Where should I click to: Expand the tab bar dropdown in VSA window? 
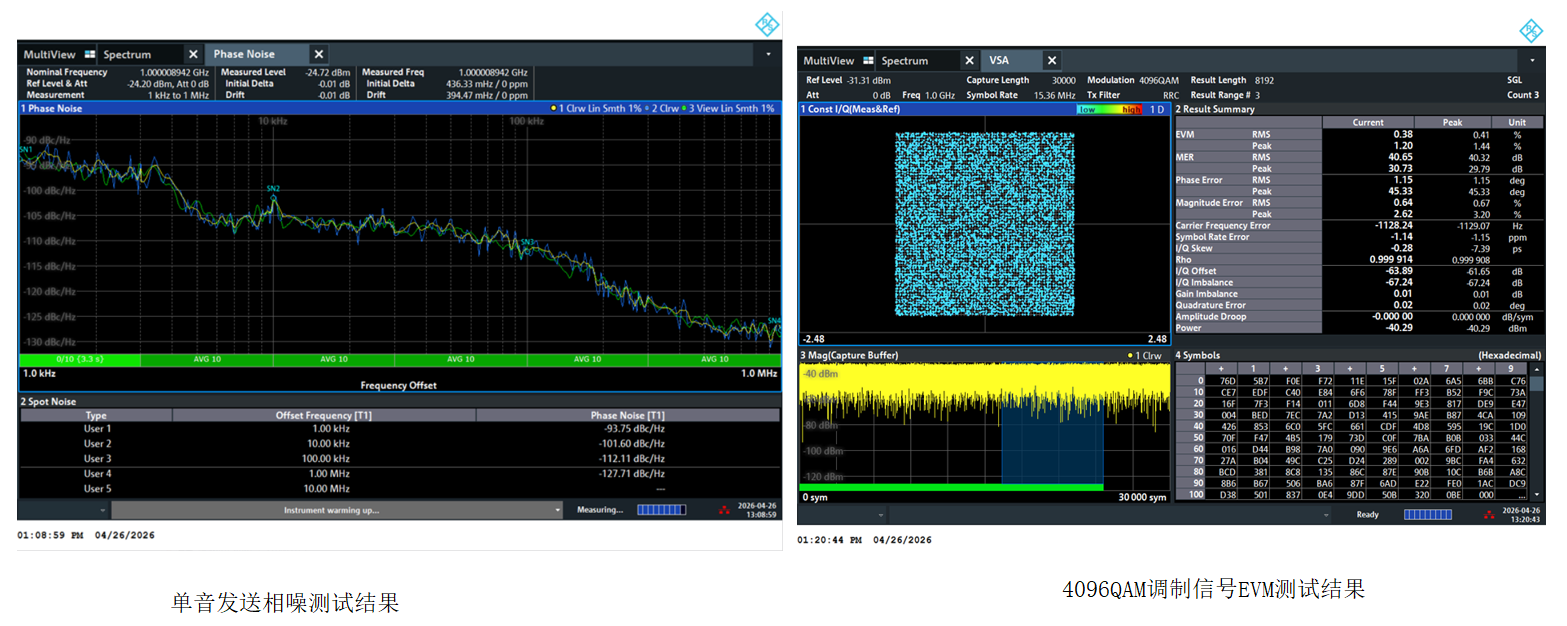pyautogui.click(x=1532, y=61)
